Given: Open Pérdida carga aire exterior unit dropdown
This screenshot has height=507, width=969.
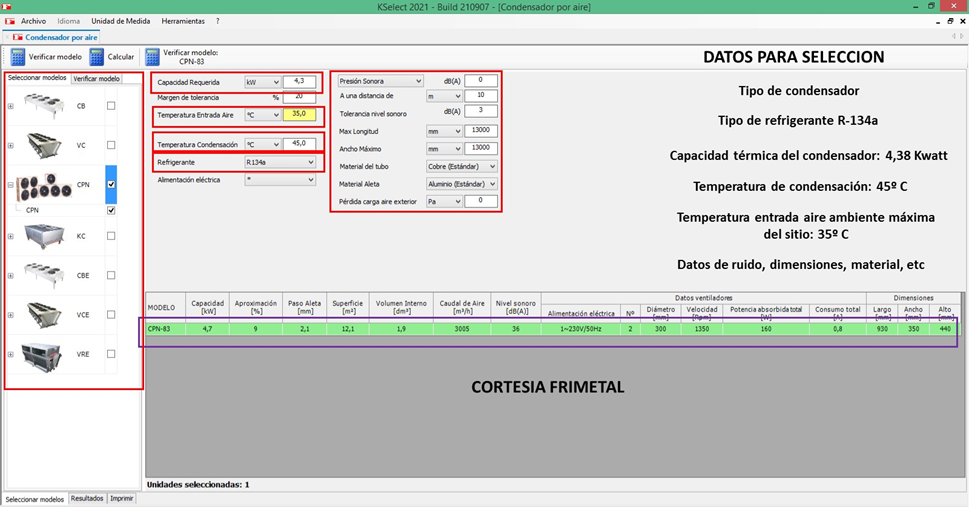Looking at the screenshot, I should tap(444, 202).
